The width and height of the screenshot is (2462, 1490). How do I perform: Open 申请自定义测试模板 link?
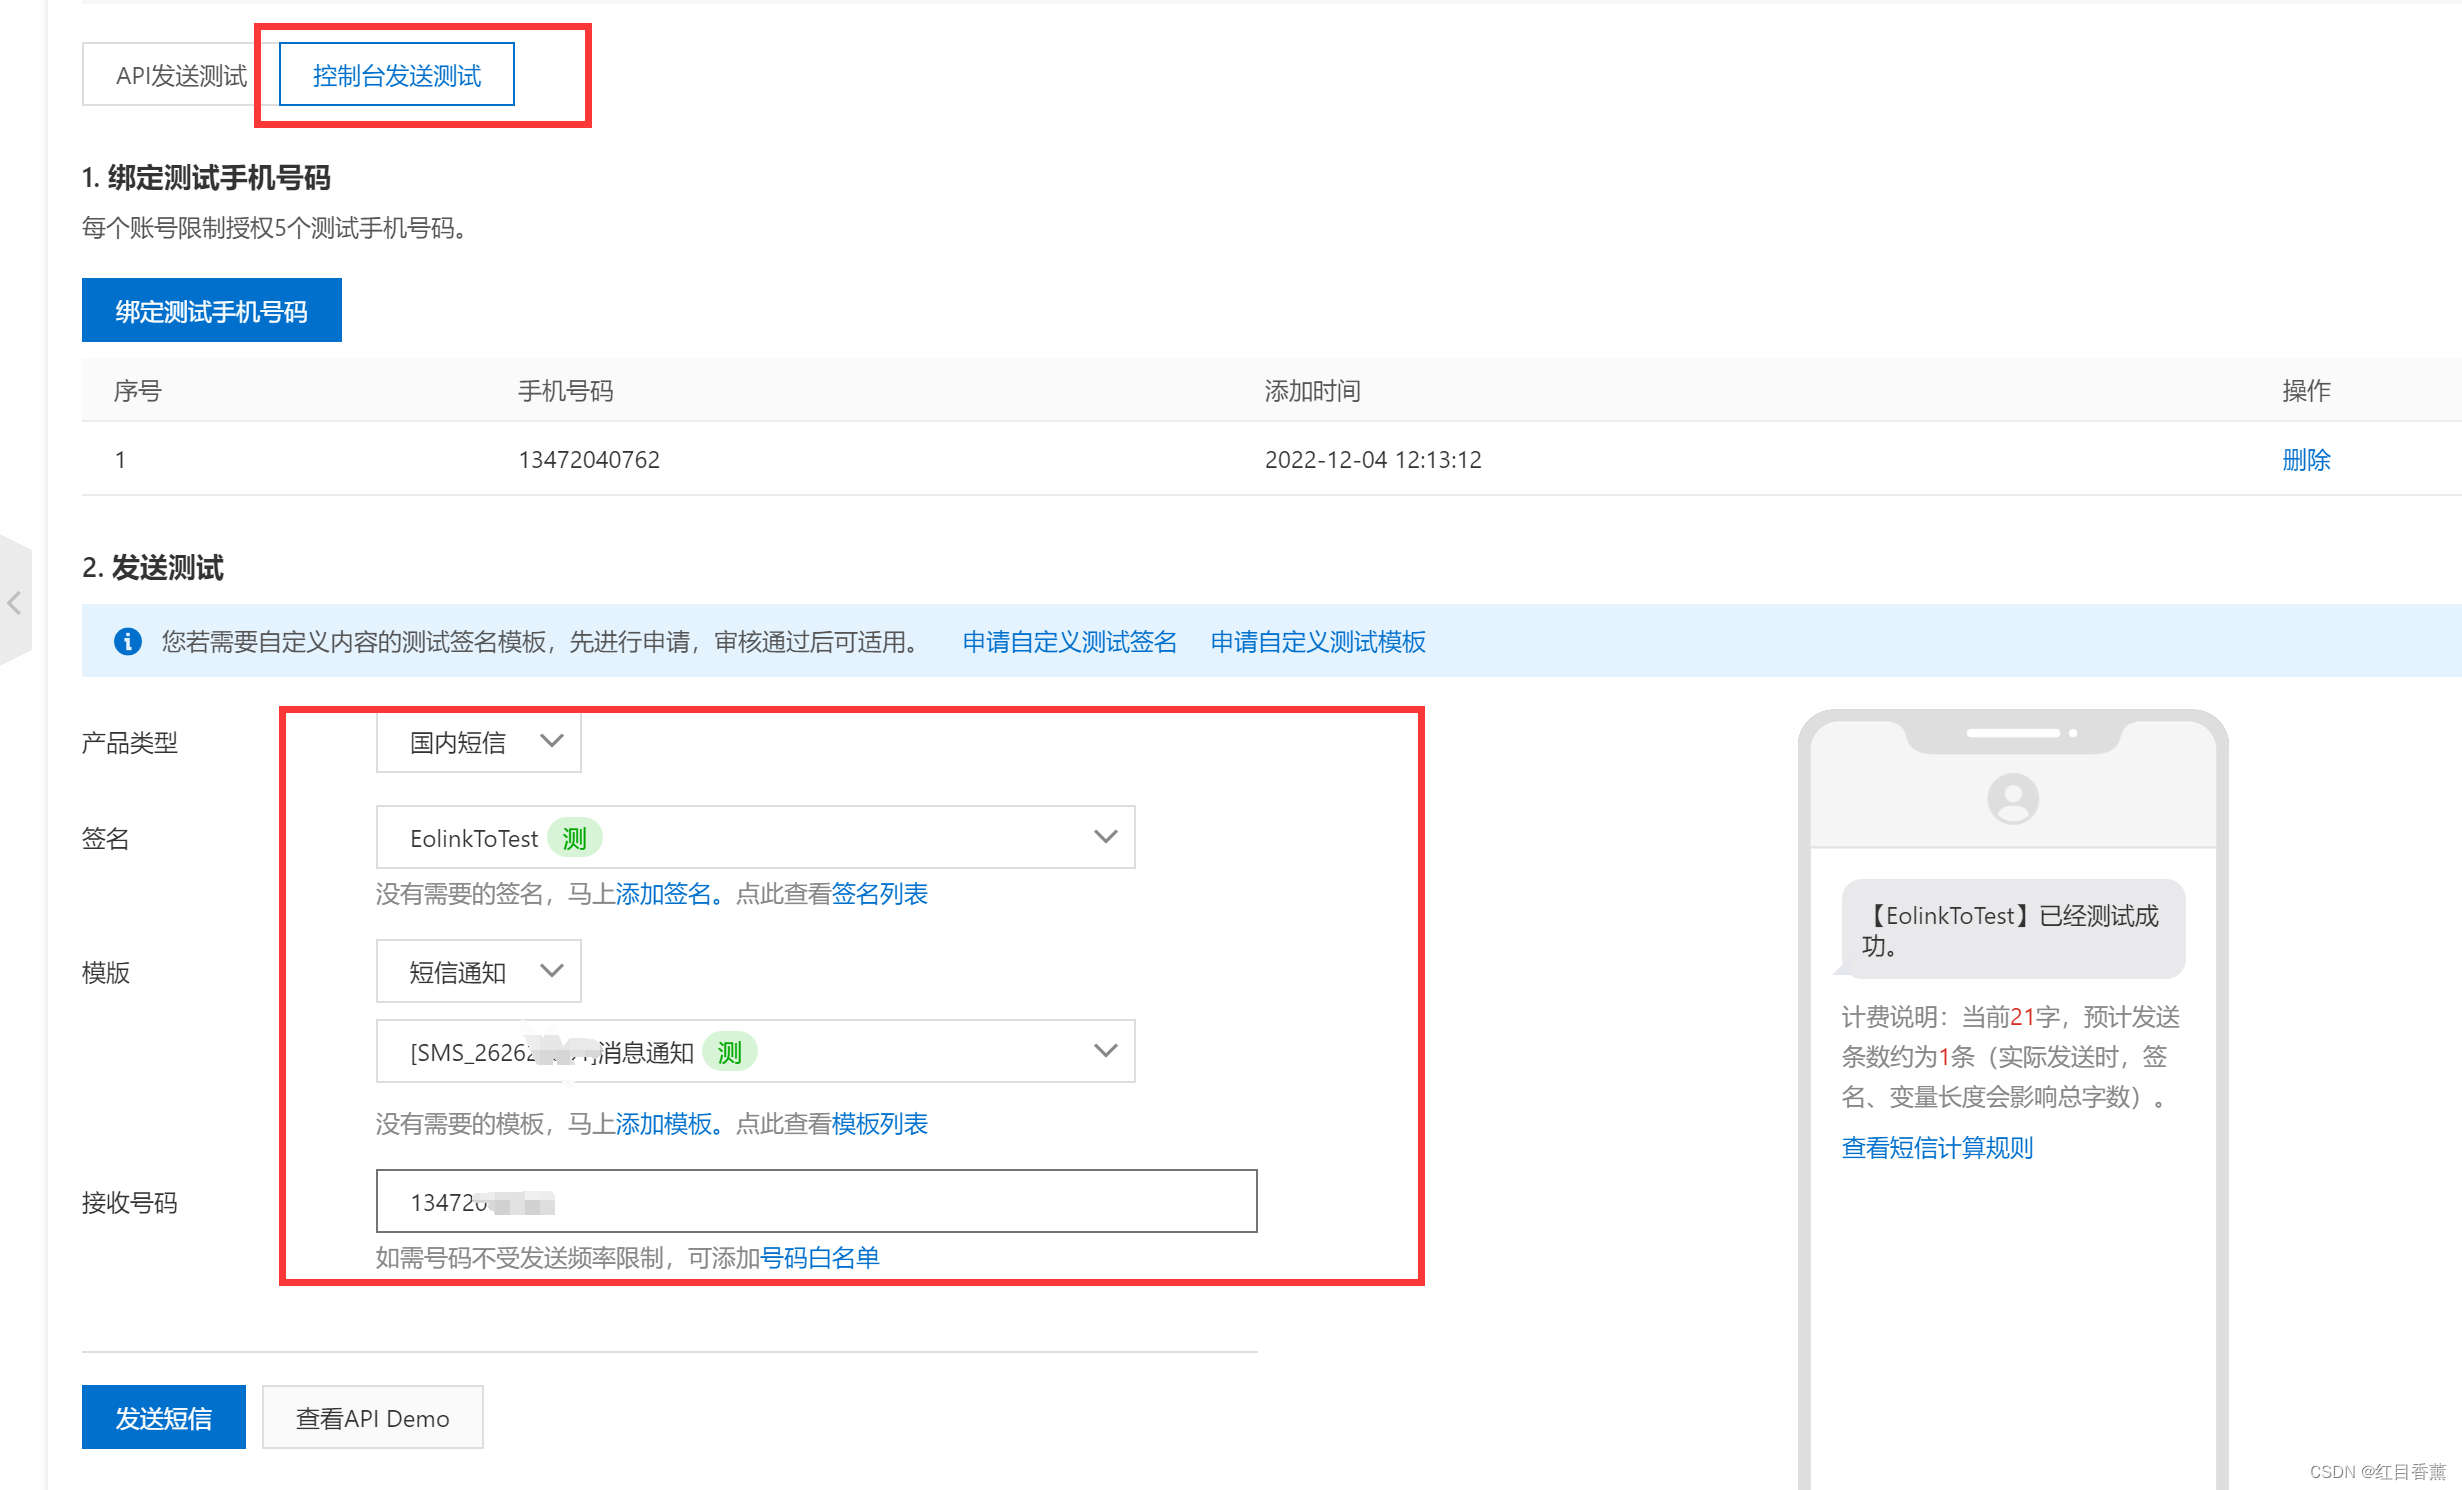pos(1318,641)
